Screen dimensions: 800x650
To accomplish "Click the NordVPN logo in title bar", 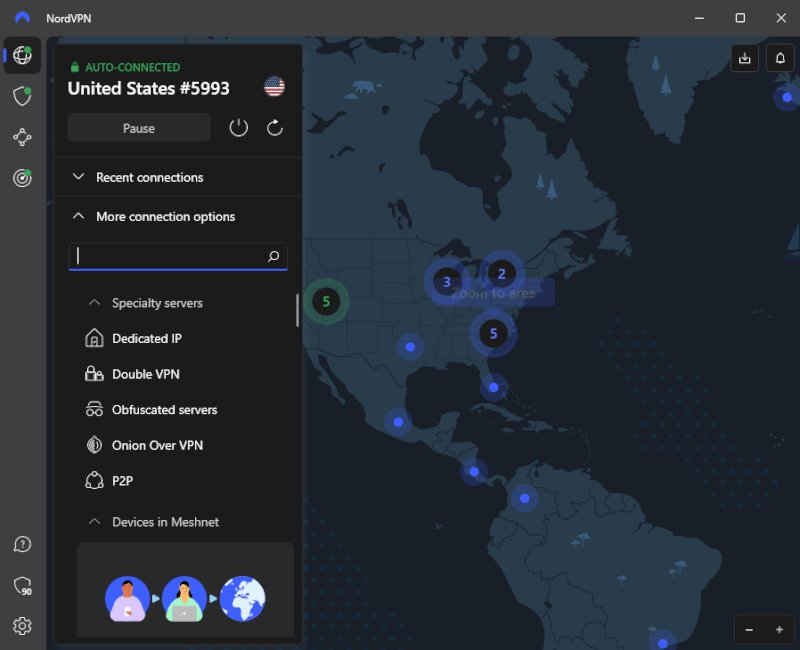I will pyautogui.click(x=22, y=18).
